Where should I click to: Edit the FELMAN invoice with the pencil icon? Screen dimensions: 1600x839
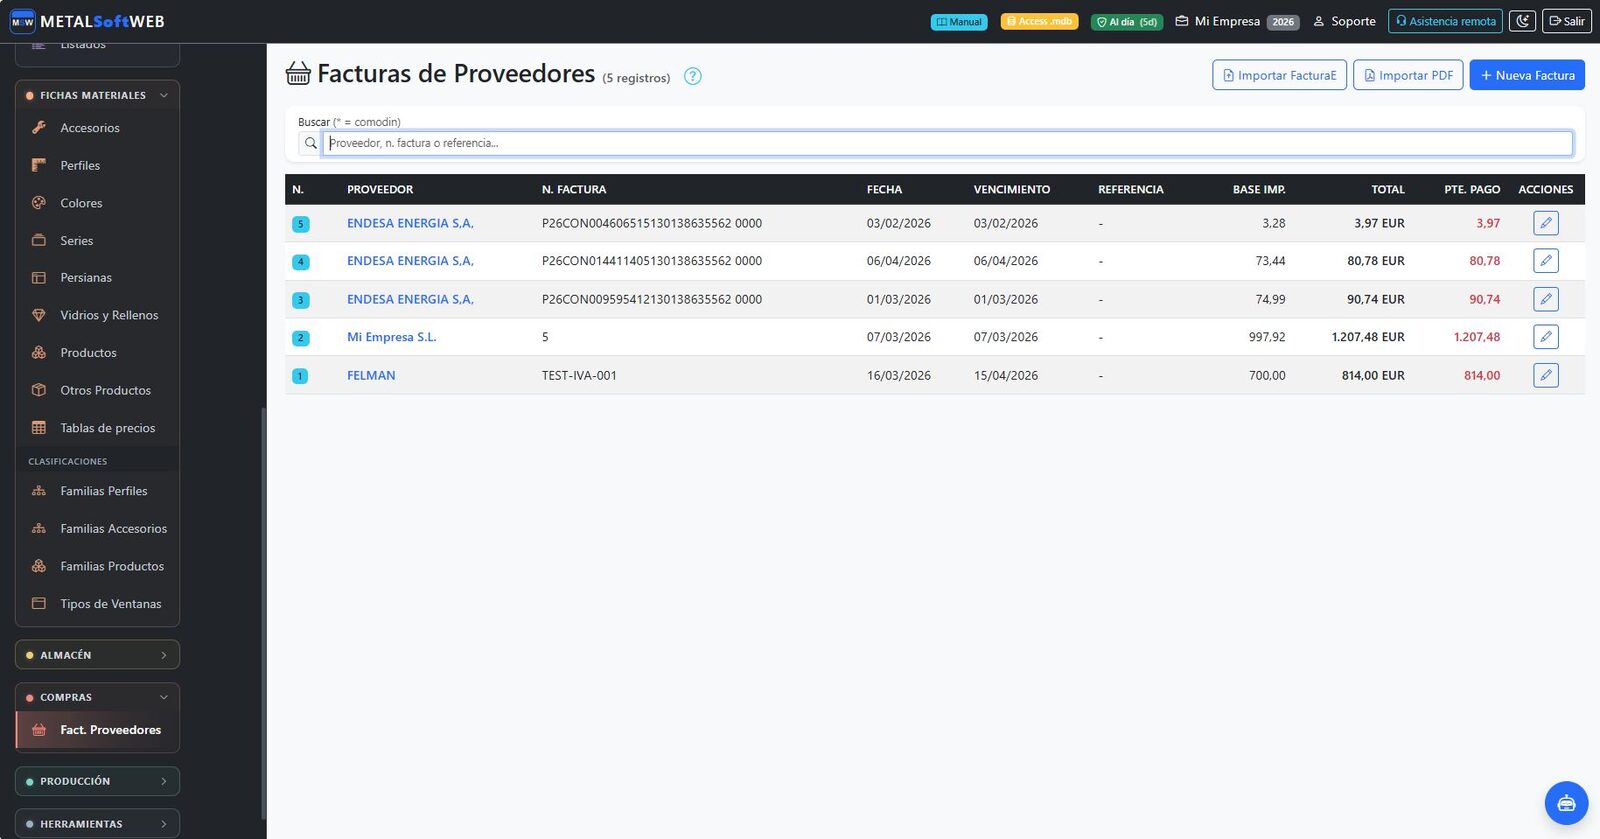1546,375
